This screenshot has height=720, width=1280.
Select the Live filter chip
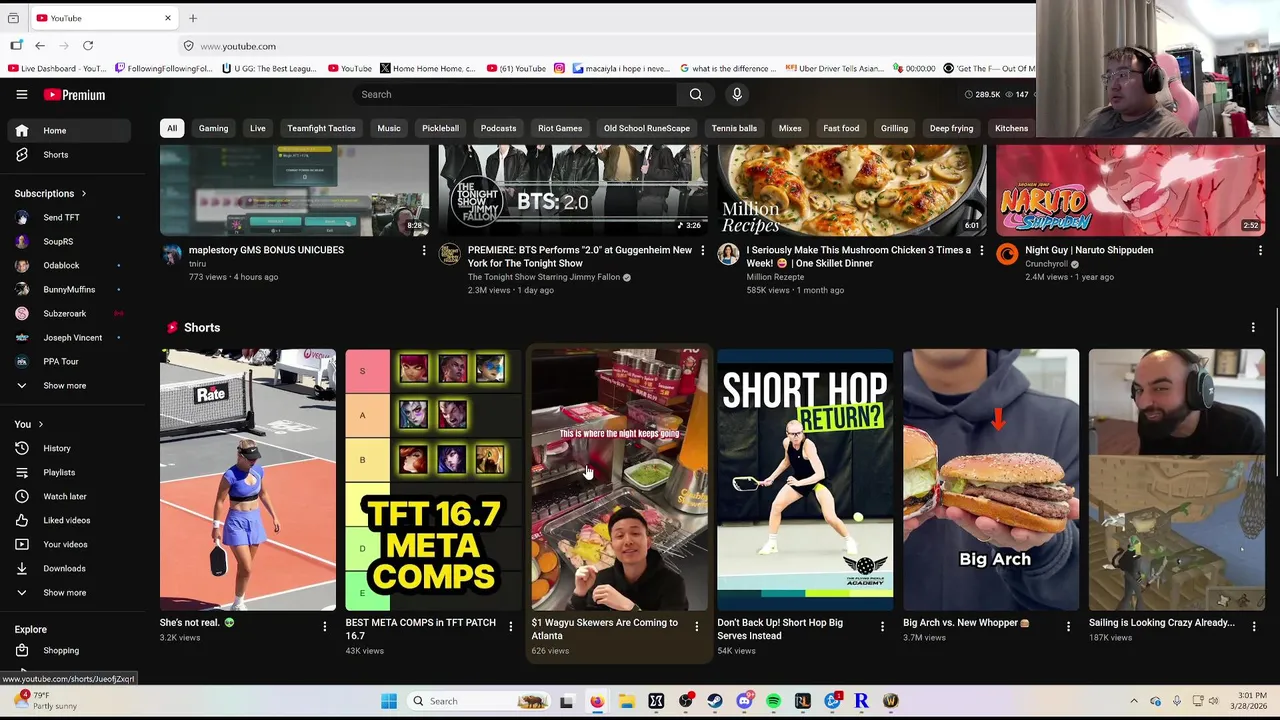coord(258,128)
